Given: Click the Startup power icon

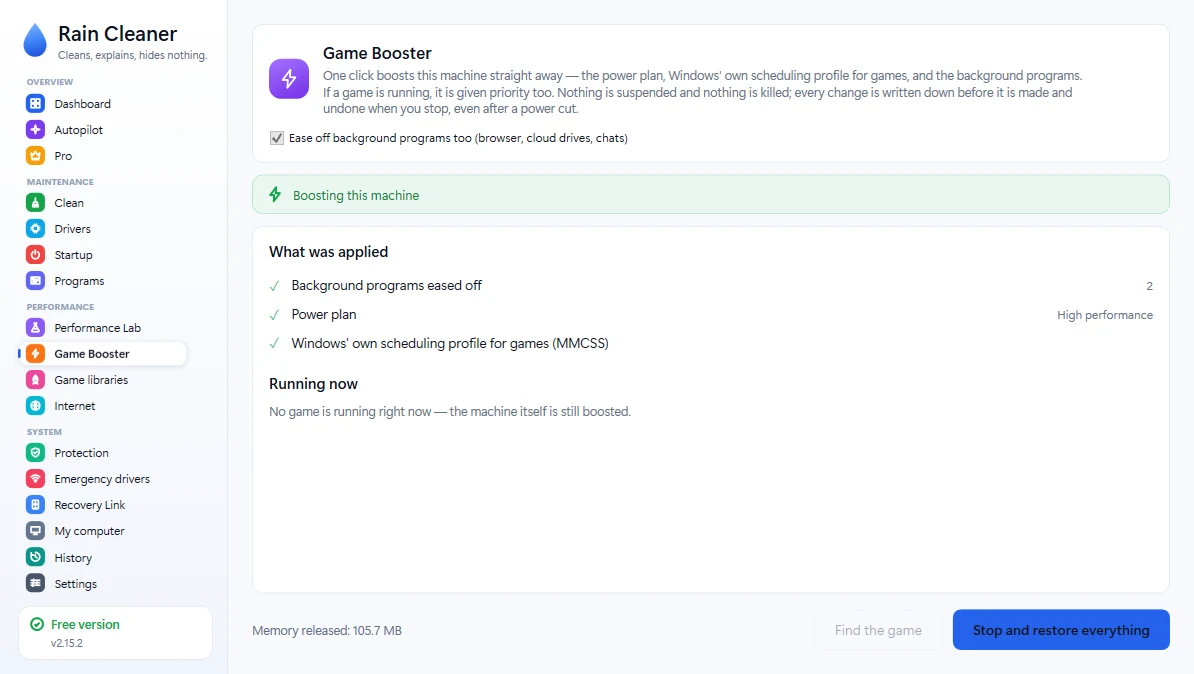Looking at the screenshot, I should 35,254.
